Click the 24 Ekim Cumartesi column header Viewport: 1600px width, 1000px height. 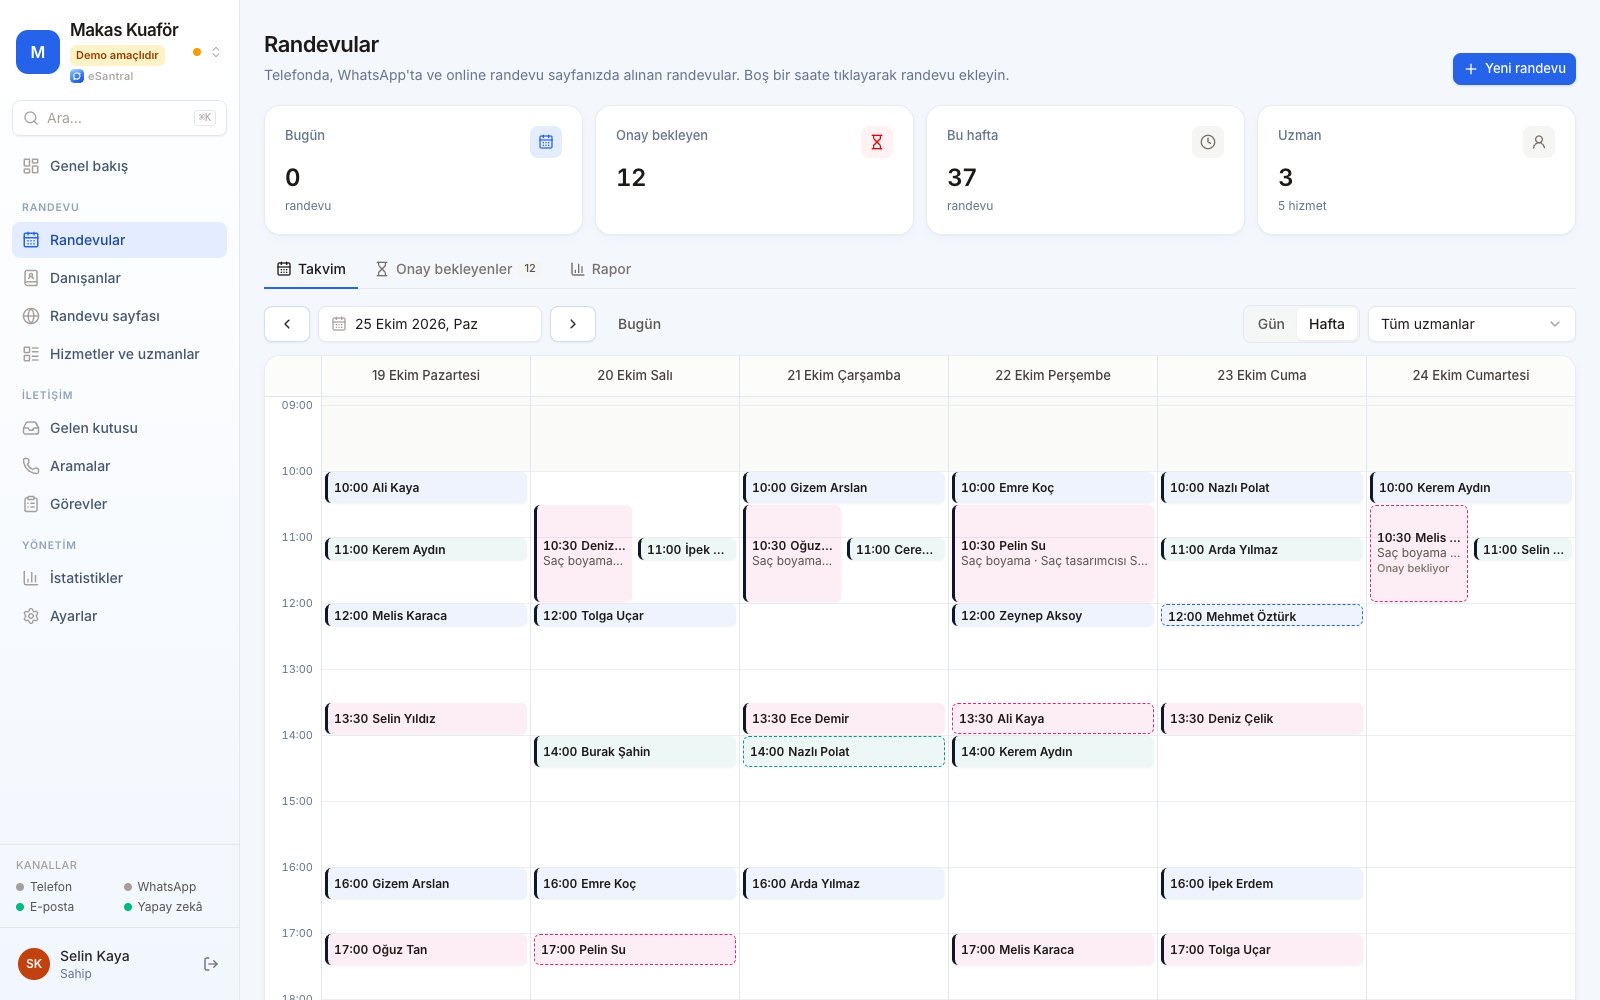[x=1471, y=375]
